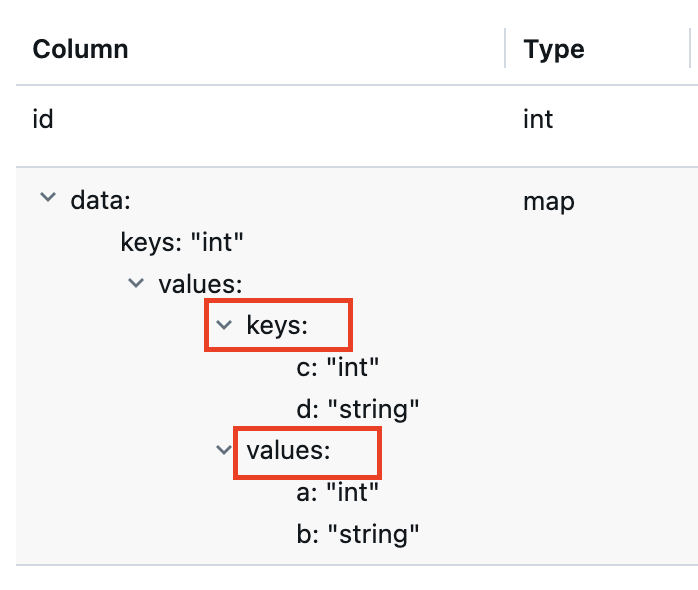Select the id row
The image size is (698, 590).
[357, 119]
